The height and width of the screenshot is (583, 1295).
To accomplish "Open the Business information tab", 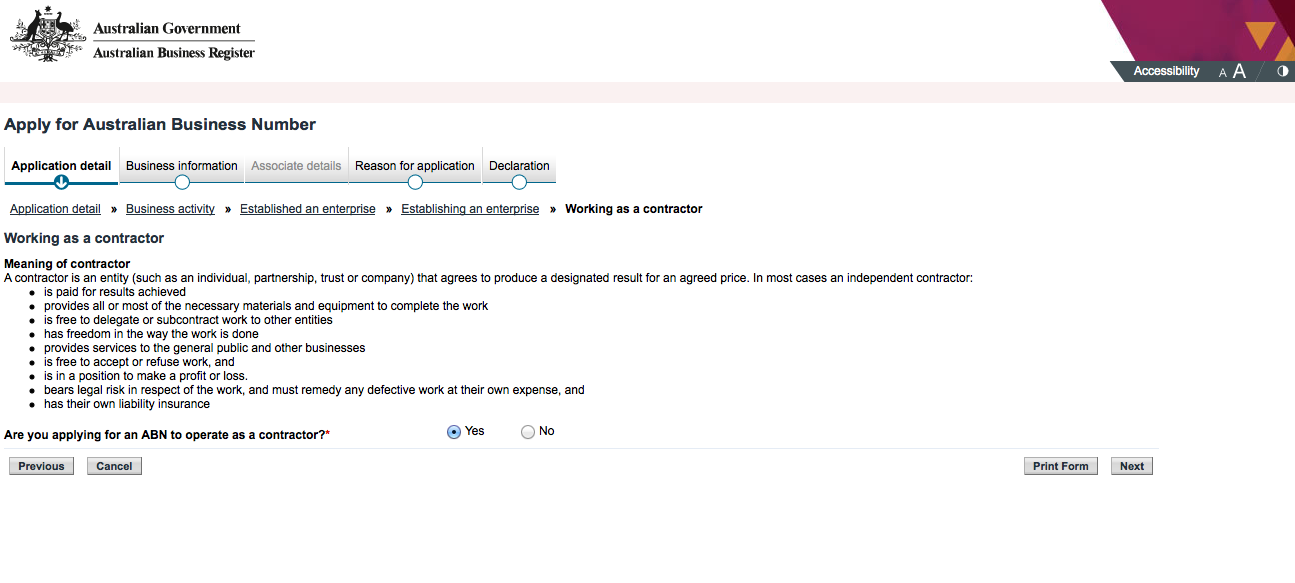I will (182, 166).
